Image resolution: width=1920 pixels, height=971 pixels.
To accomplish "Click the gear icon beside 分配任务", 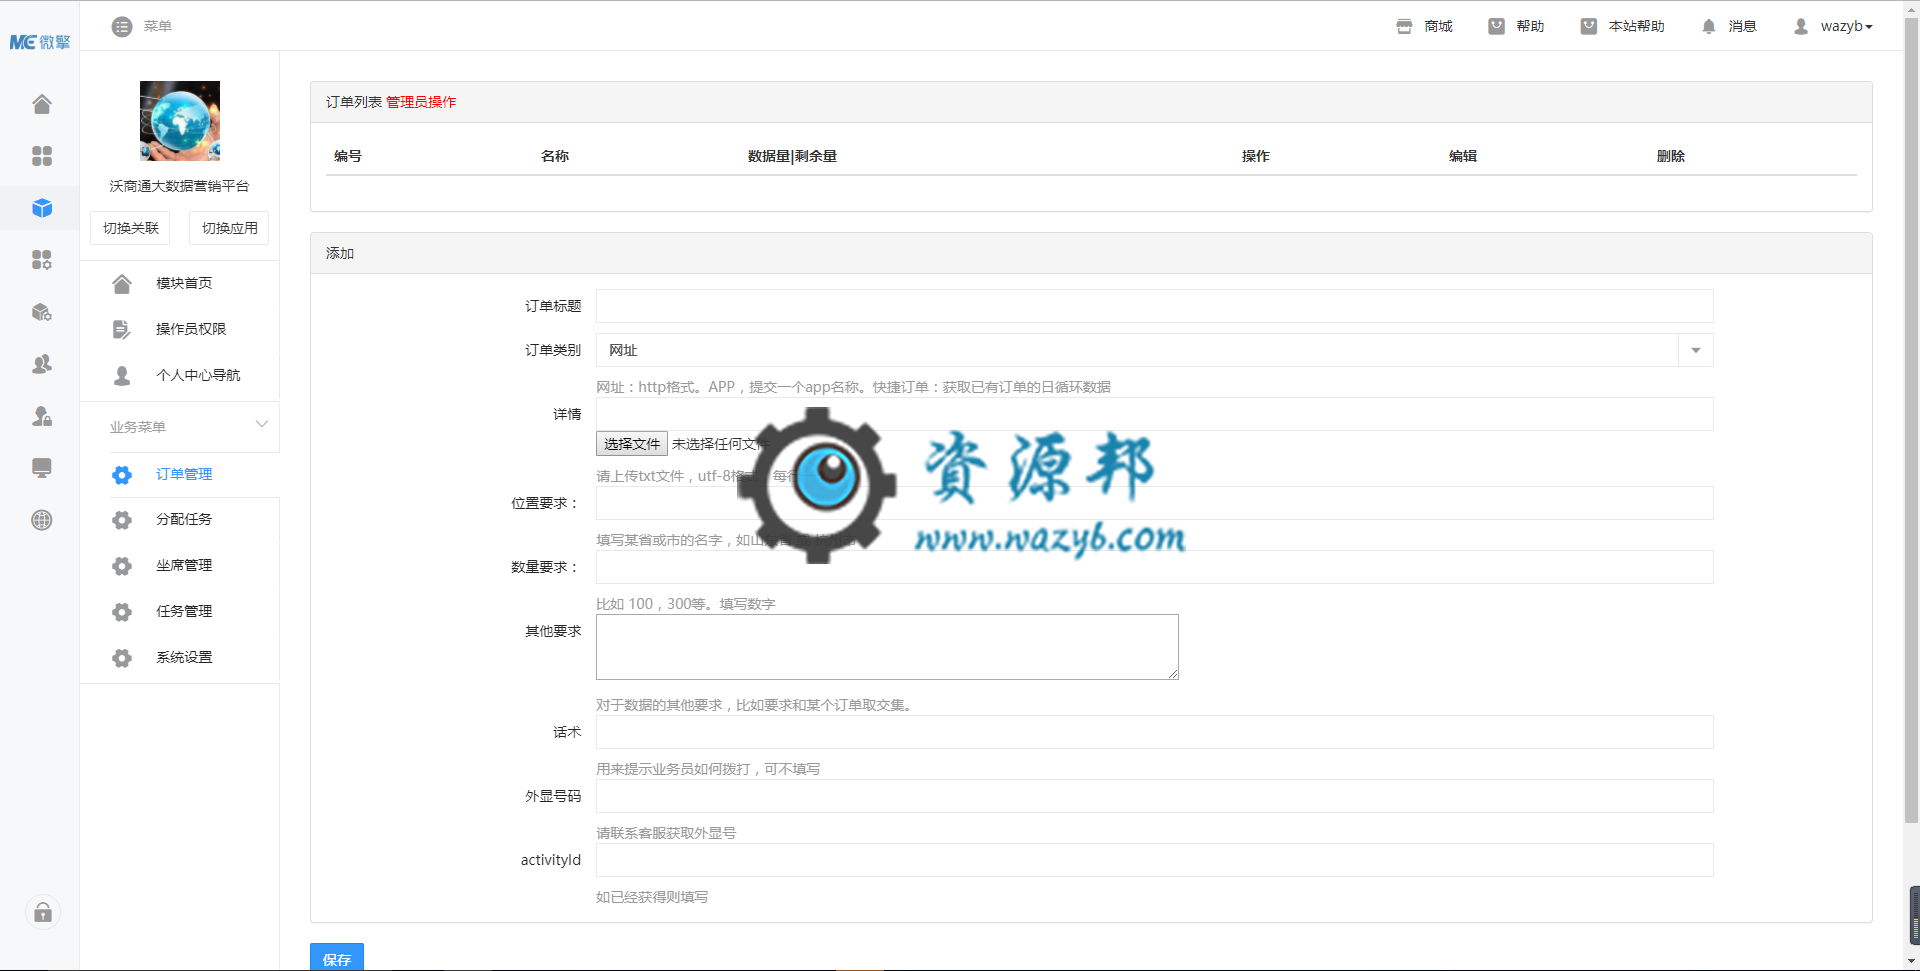I will 122,520.
